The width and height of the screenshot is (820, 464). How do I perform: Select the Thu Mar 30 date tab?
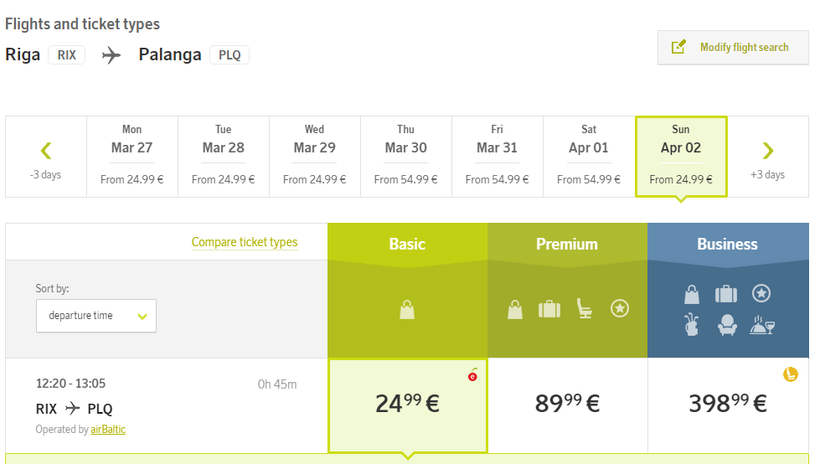406,157
